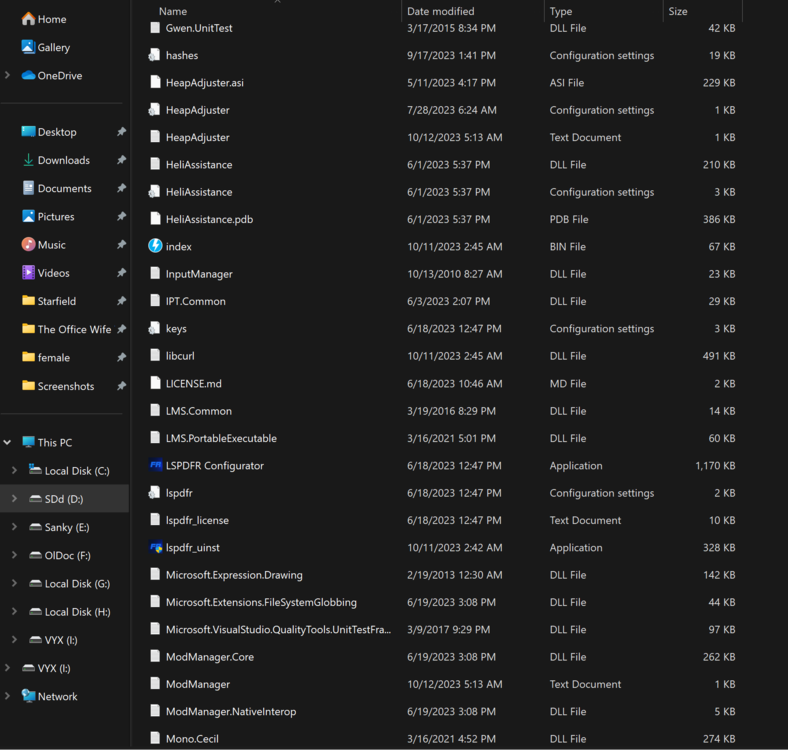
Task: Expand Local Disk (G:) node
Action: tap(15, 583)
